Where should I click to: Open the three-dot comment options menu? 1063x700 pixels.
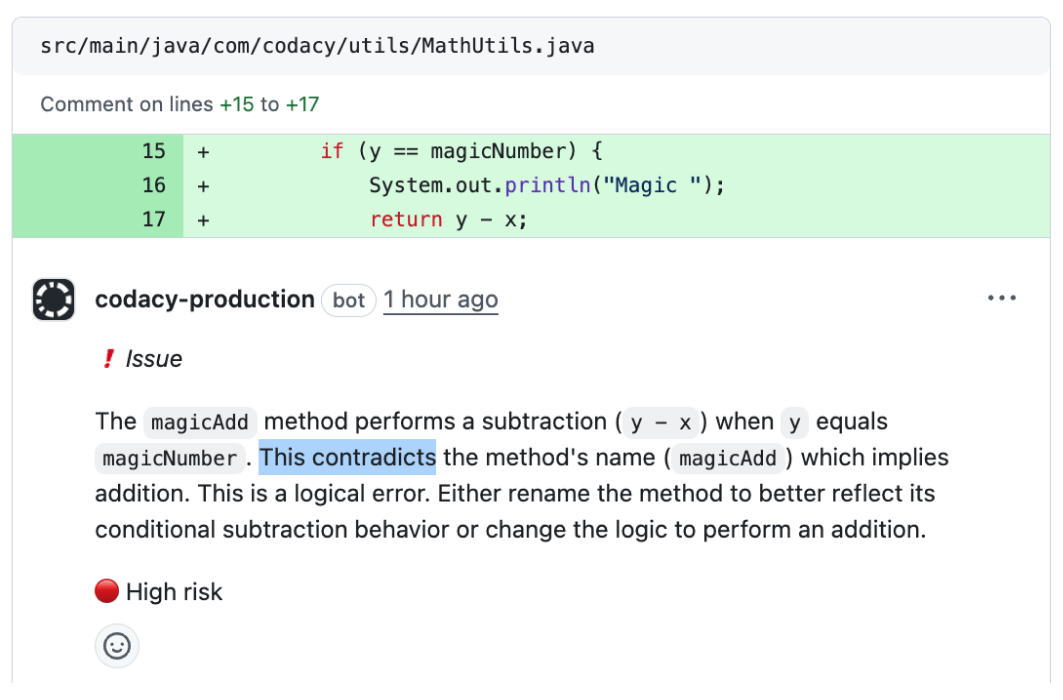pyautogui.click(x=1001, y=299)
